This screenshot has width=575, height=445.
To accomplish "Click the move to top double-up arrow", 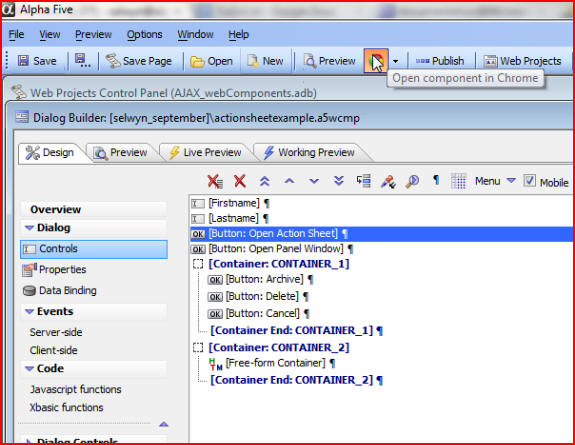I will coord(264,181).
